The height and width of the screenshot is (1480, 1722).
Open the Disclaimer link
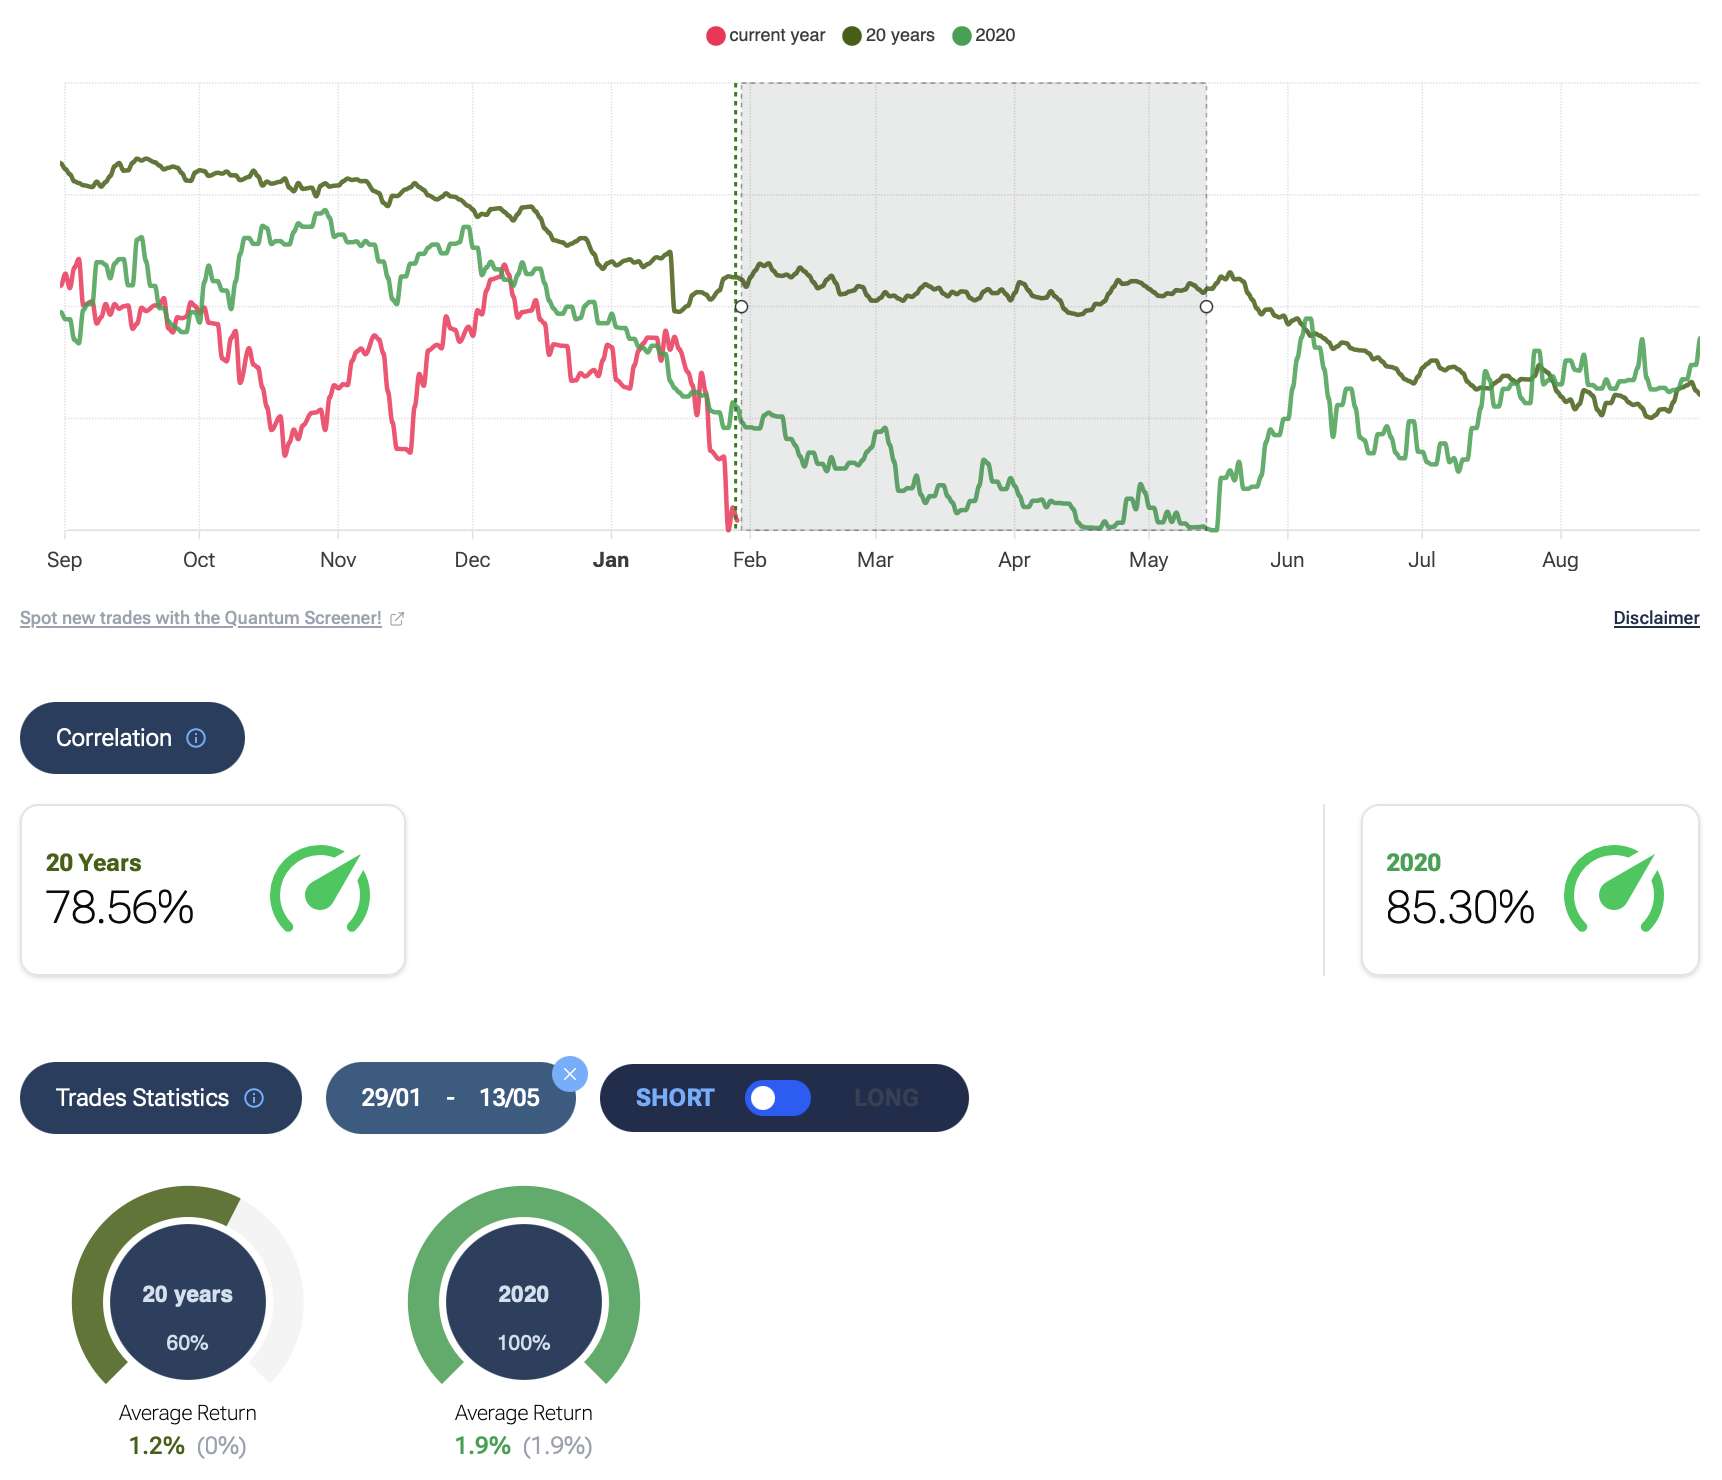coord(1656,618)
